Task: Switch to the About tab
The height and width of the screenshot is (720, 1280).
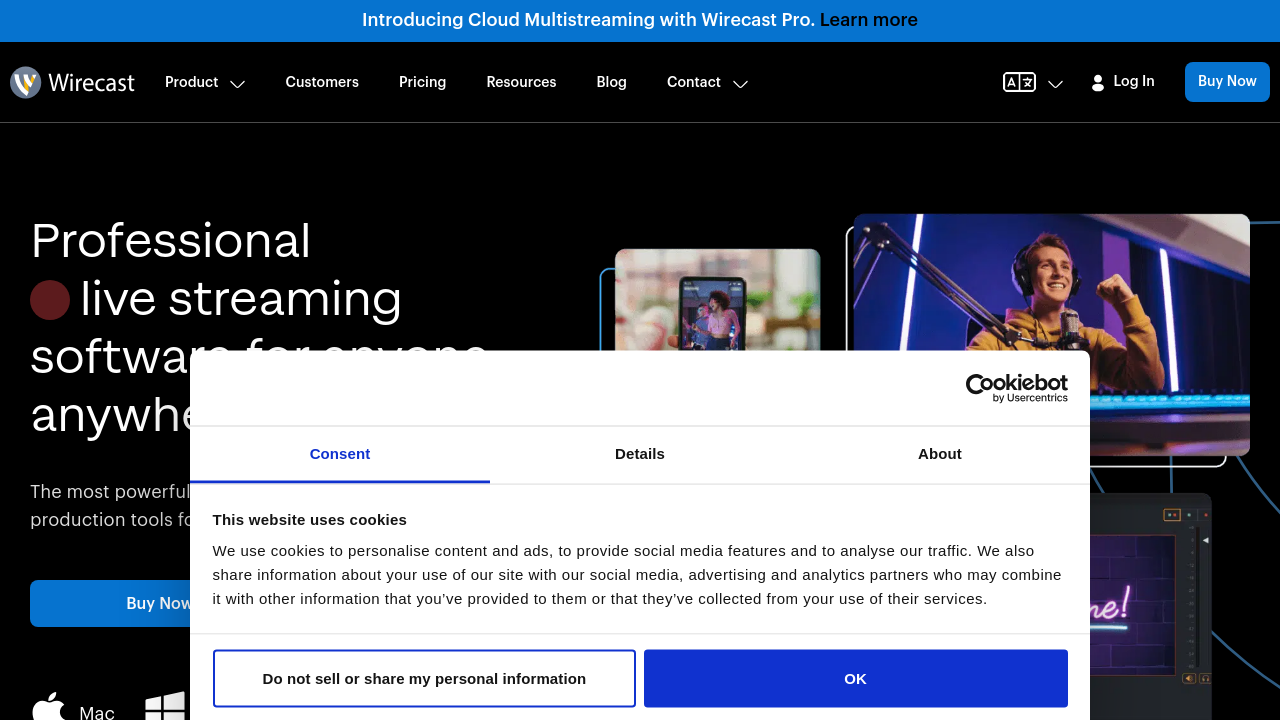Action: point(940,454)
